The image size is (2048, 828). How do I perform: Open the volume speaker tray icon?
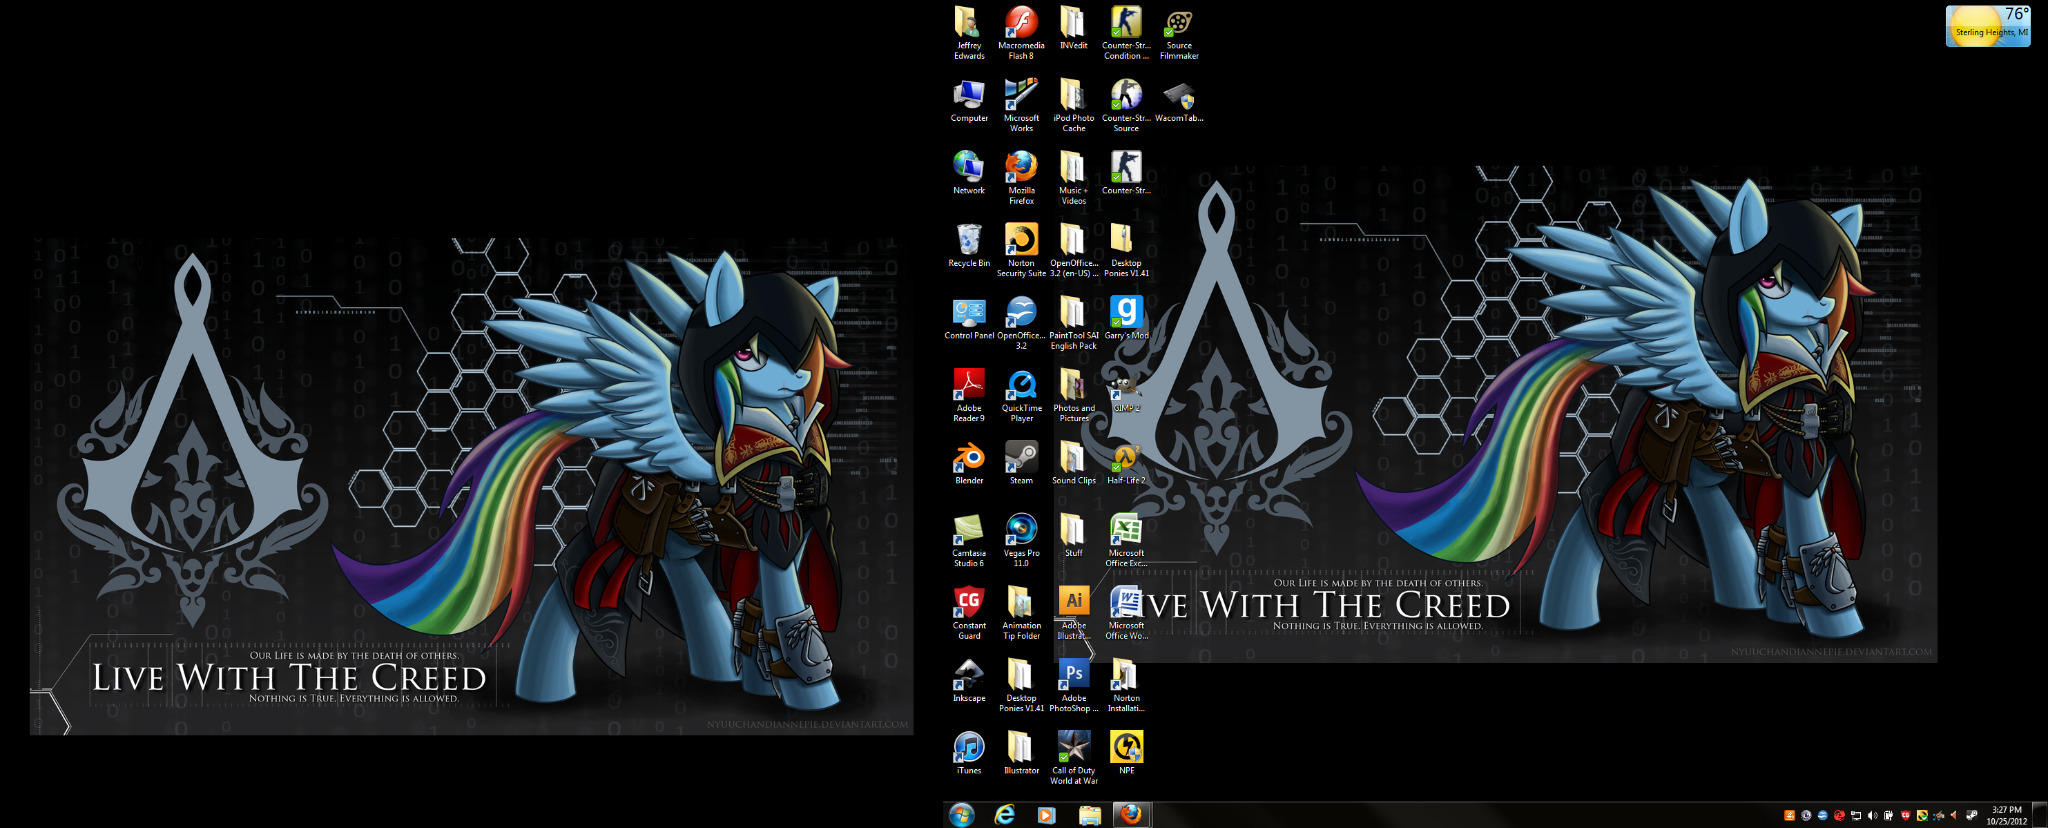[x=1872, y=816]
